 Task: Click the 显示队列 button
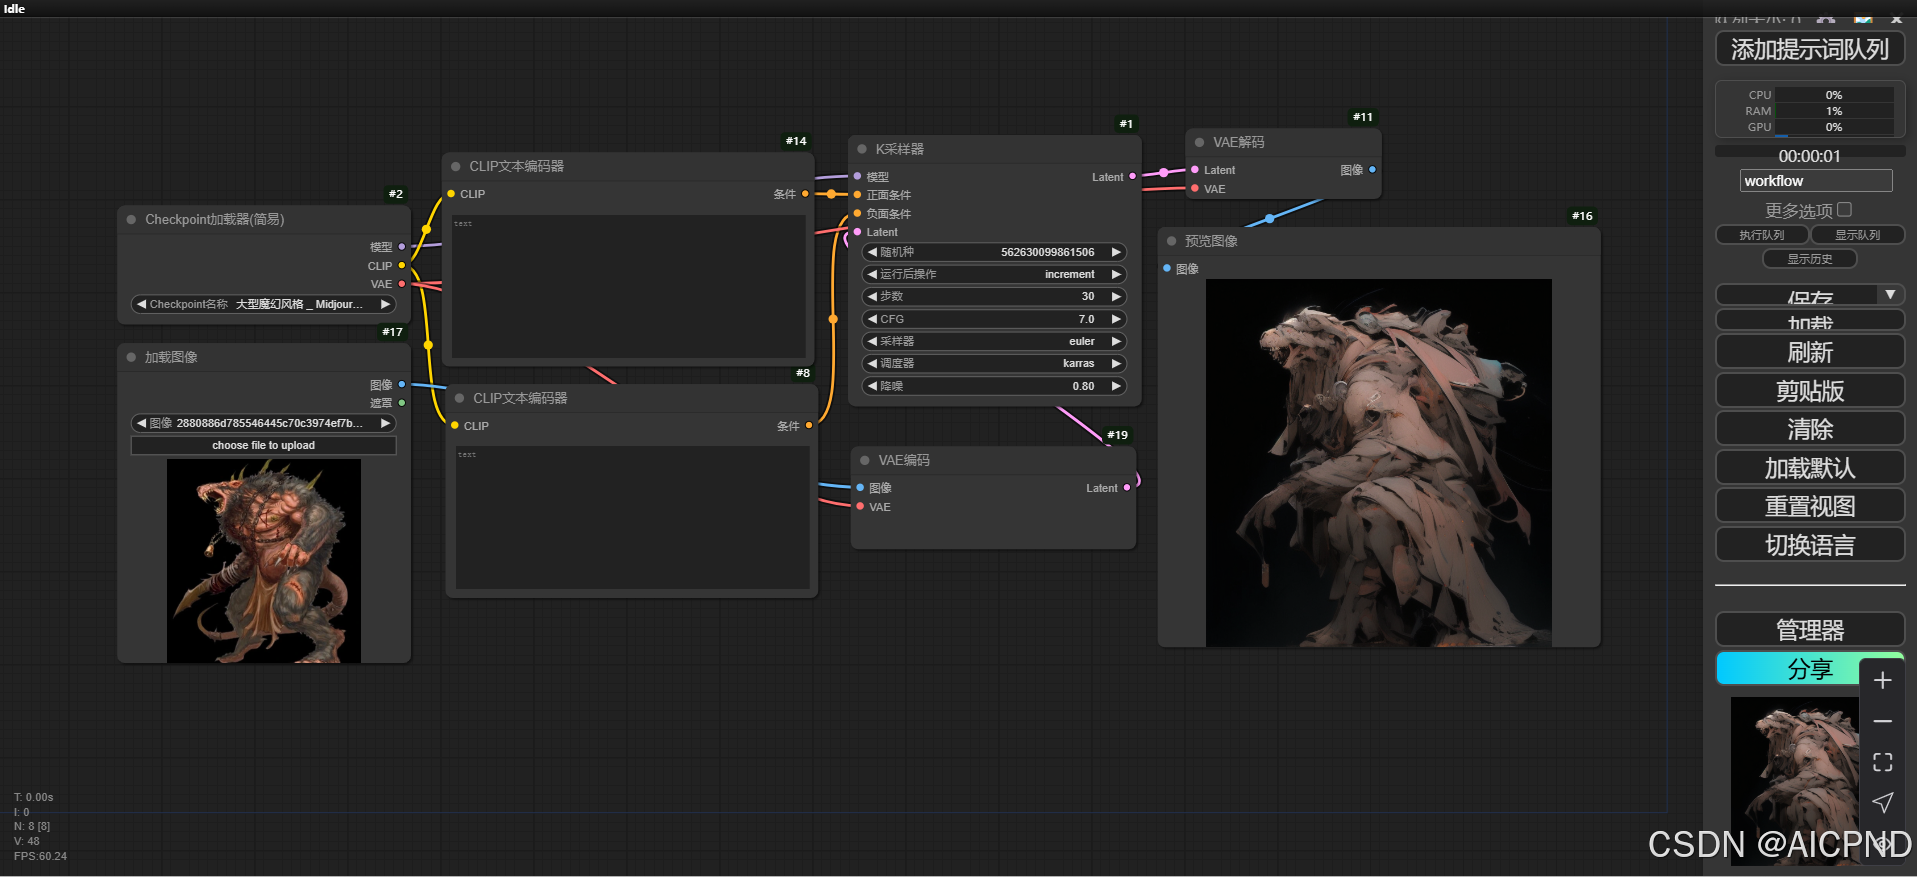(1858, 235)
